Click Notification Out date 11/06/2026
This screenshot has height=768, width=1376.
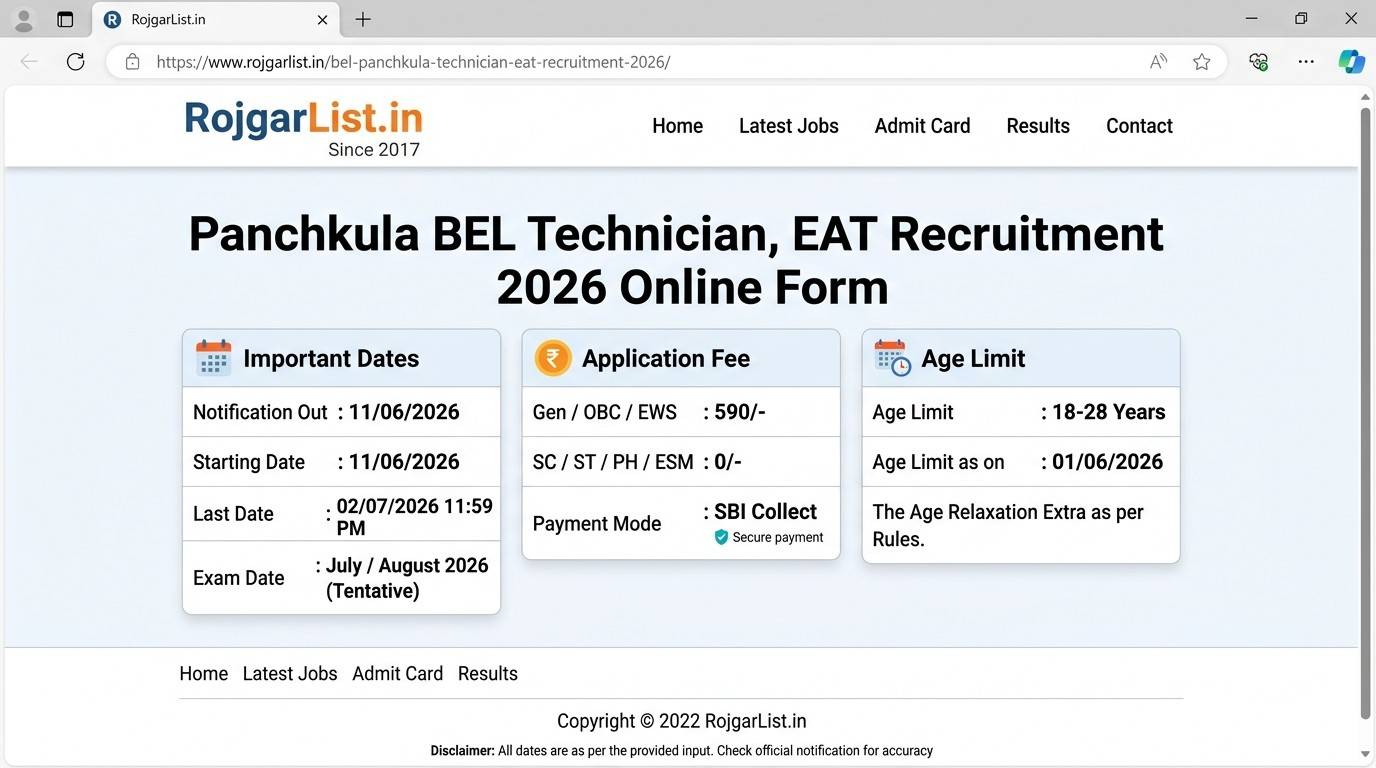[x=404, y=412]
